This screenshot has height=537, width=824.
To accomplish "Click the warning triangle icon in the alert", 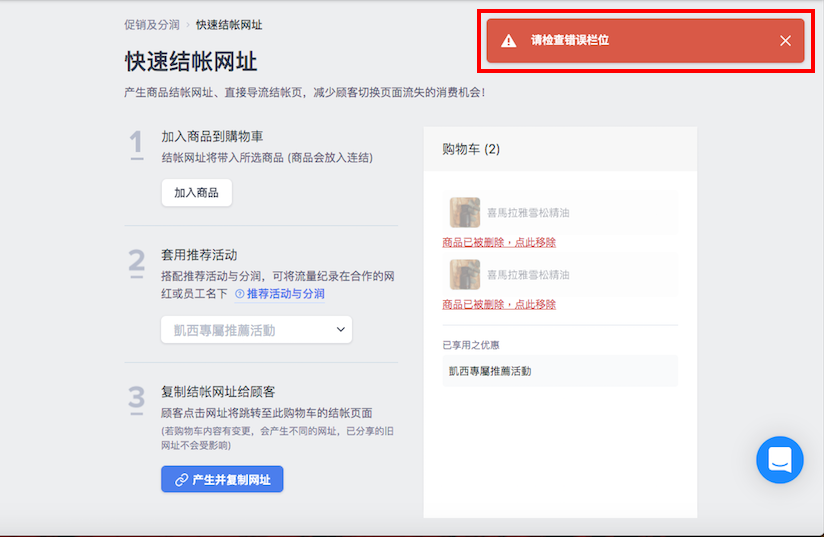I will tap(508, 41).
